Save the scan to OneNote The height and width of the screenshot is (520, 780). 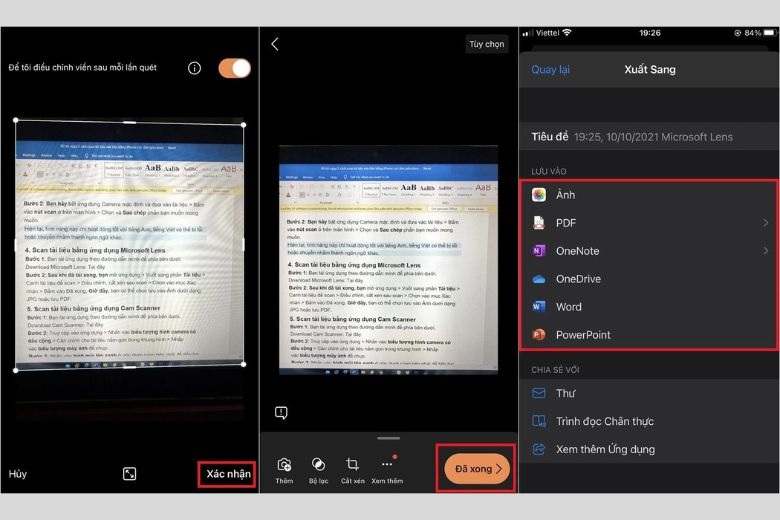click(649, 251)
